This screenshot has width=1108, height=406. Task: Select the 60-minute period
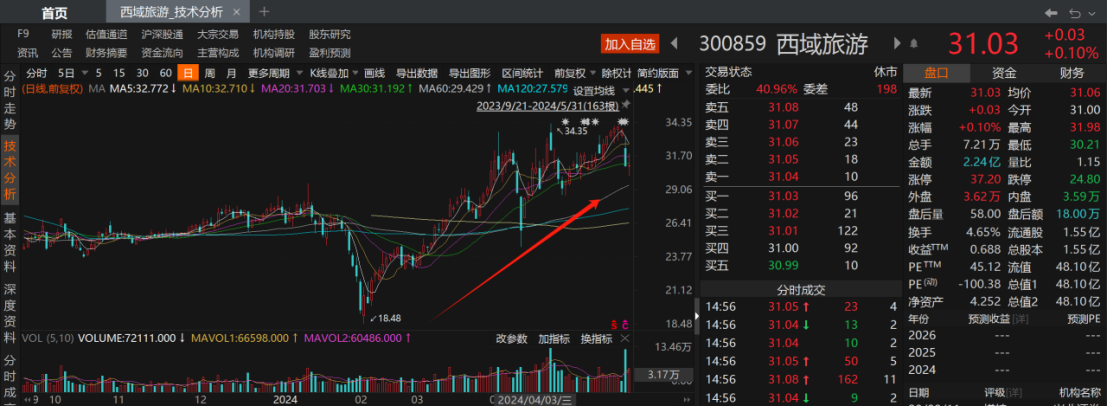pos(165,73)
